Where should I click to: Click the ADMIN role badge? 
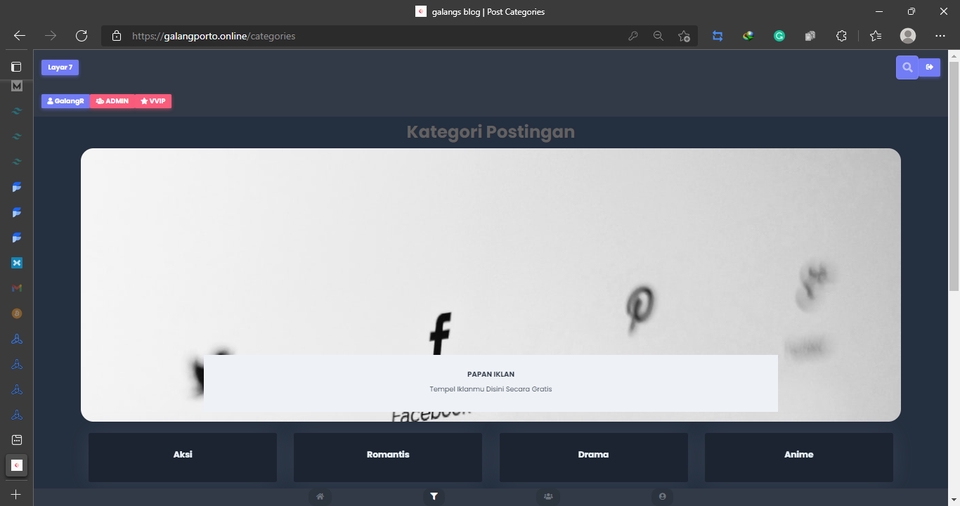click(x=113, y=101)
